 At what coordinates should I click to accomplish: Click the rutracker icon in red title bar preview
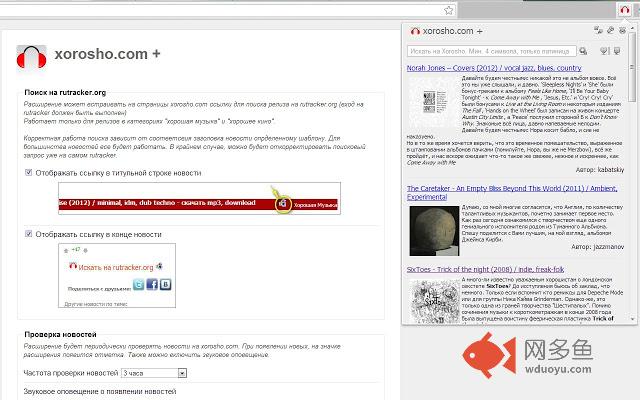click(x=282, y=203)
